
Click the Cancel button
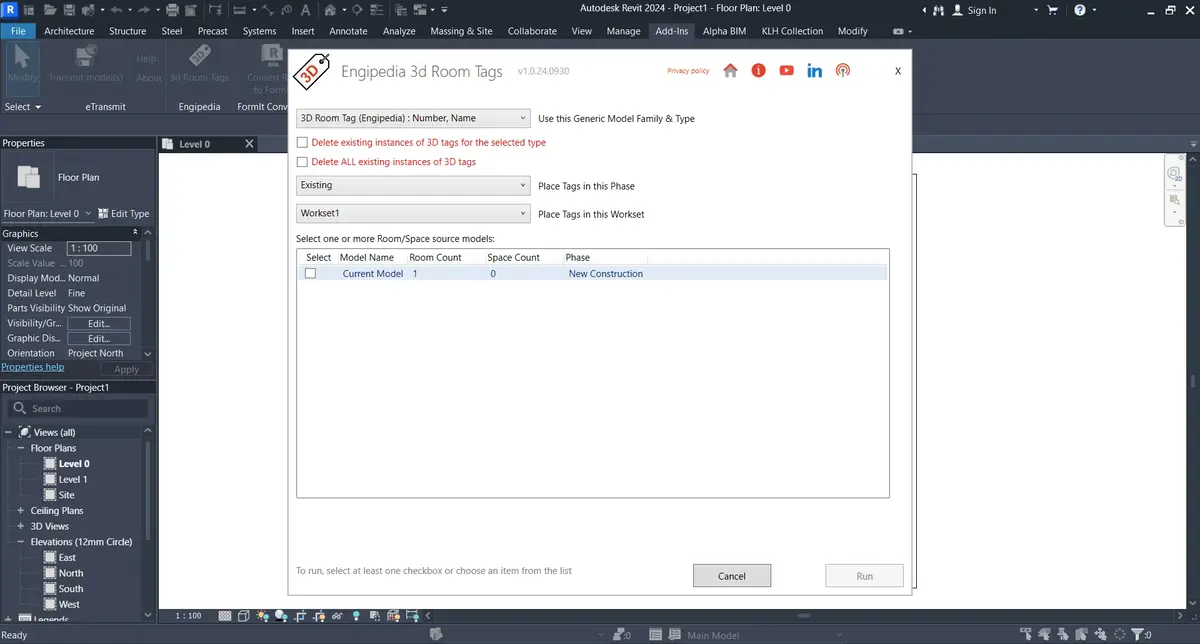pos(732,576)
